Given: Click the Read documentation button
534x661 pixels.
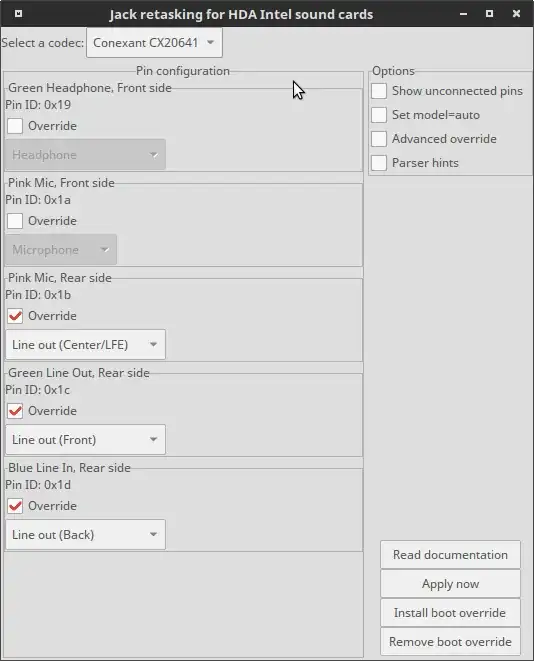Looking at the screenshot, I should tap(450, 555).
